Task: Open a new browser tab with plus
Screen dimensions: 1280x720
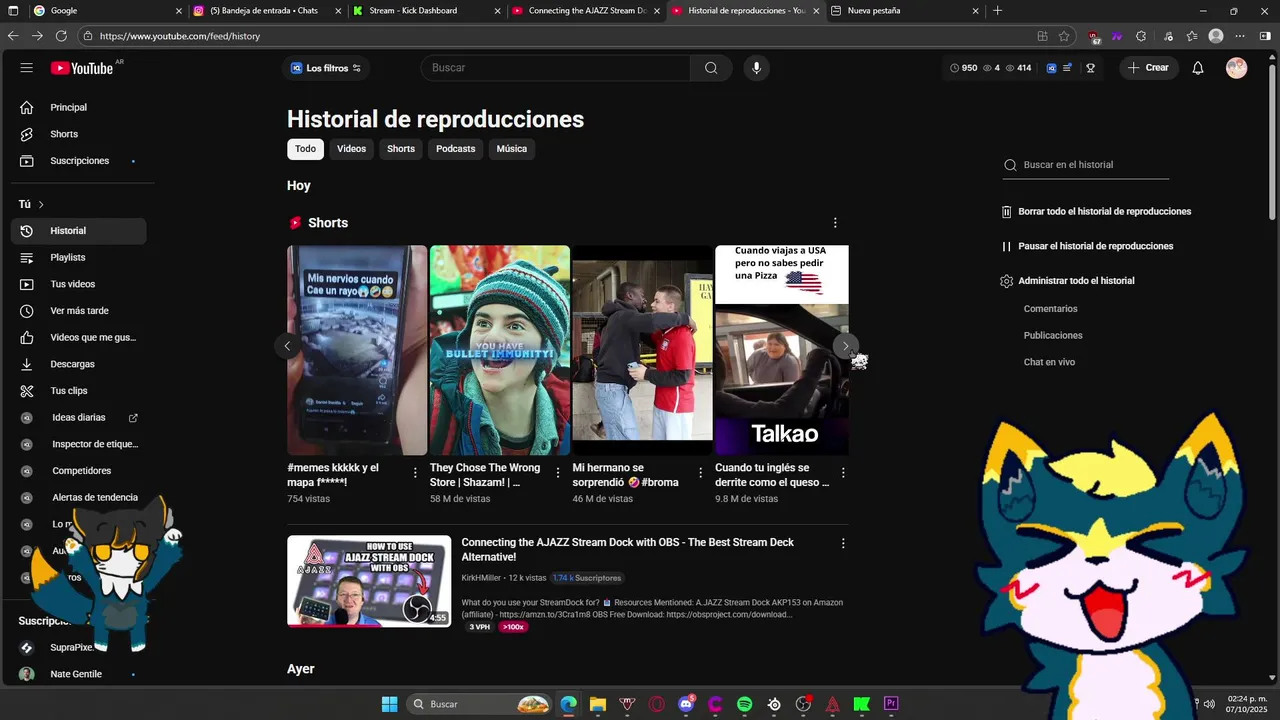Action: (x=997, y=11)
